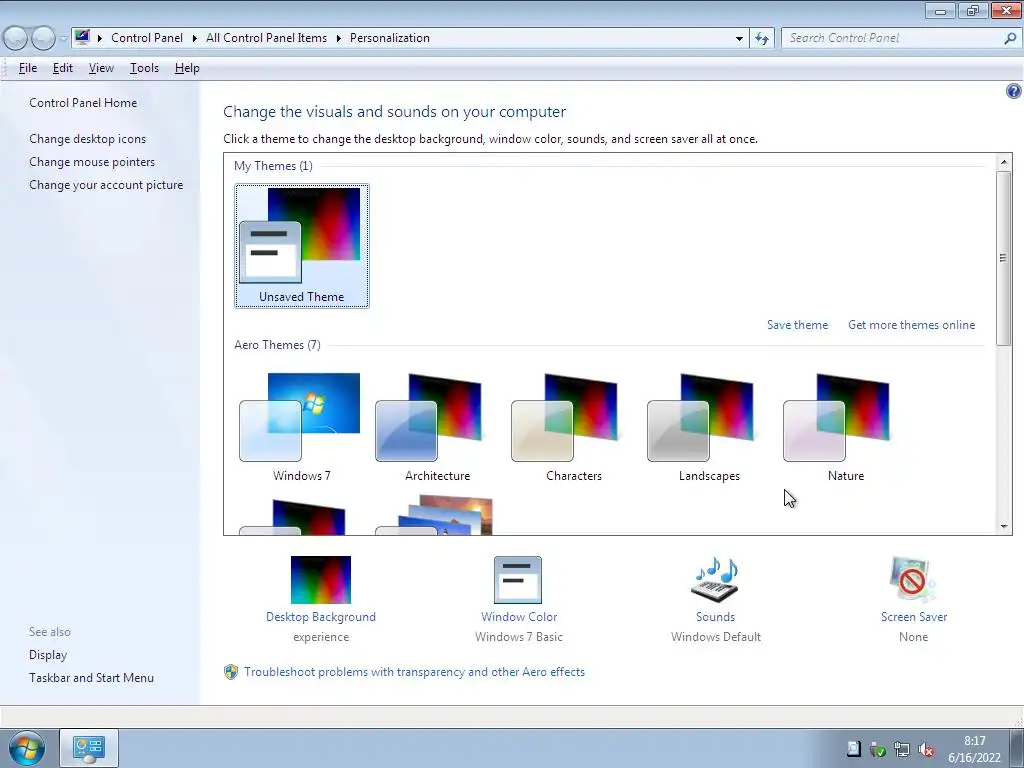
Task: Open Taskbar and Start Menu link
Action: point(91,677)
